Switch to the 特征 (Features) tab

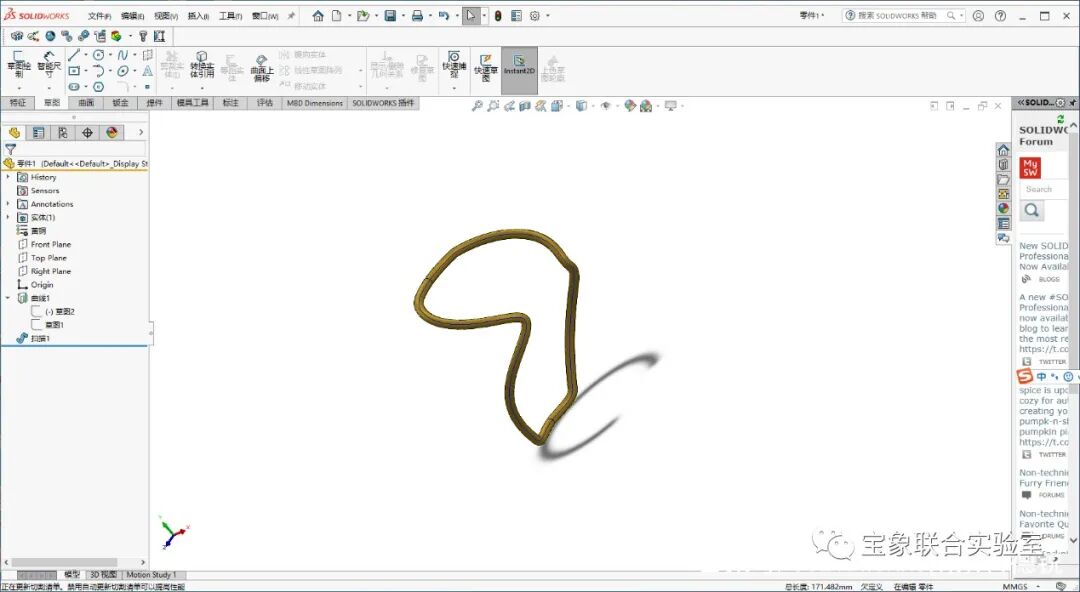pyautogui.click(x=18, y=103)
